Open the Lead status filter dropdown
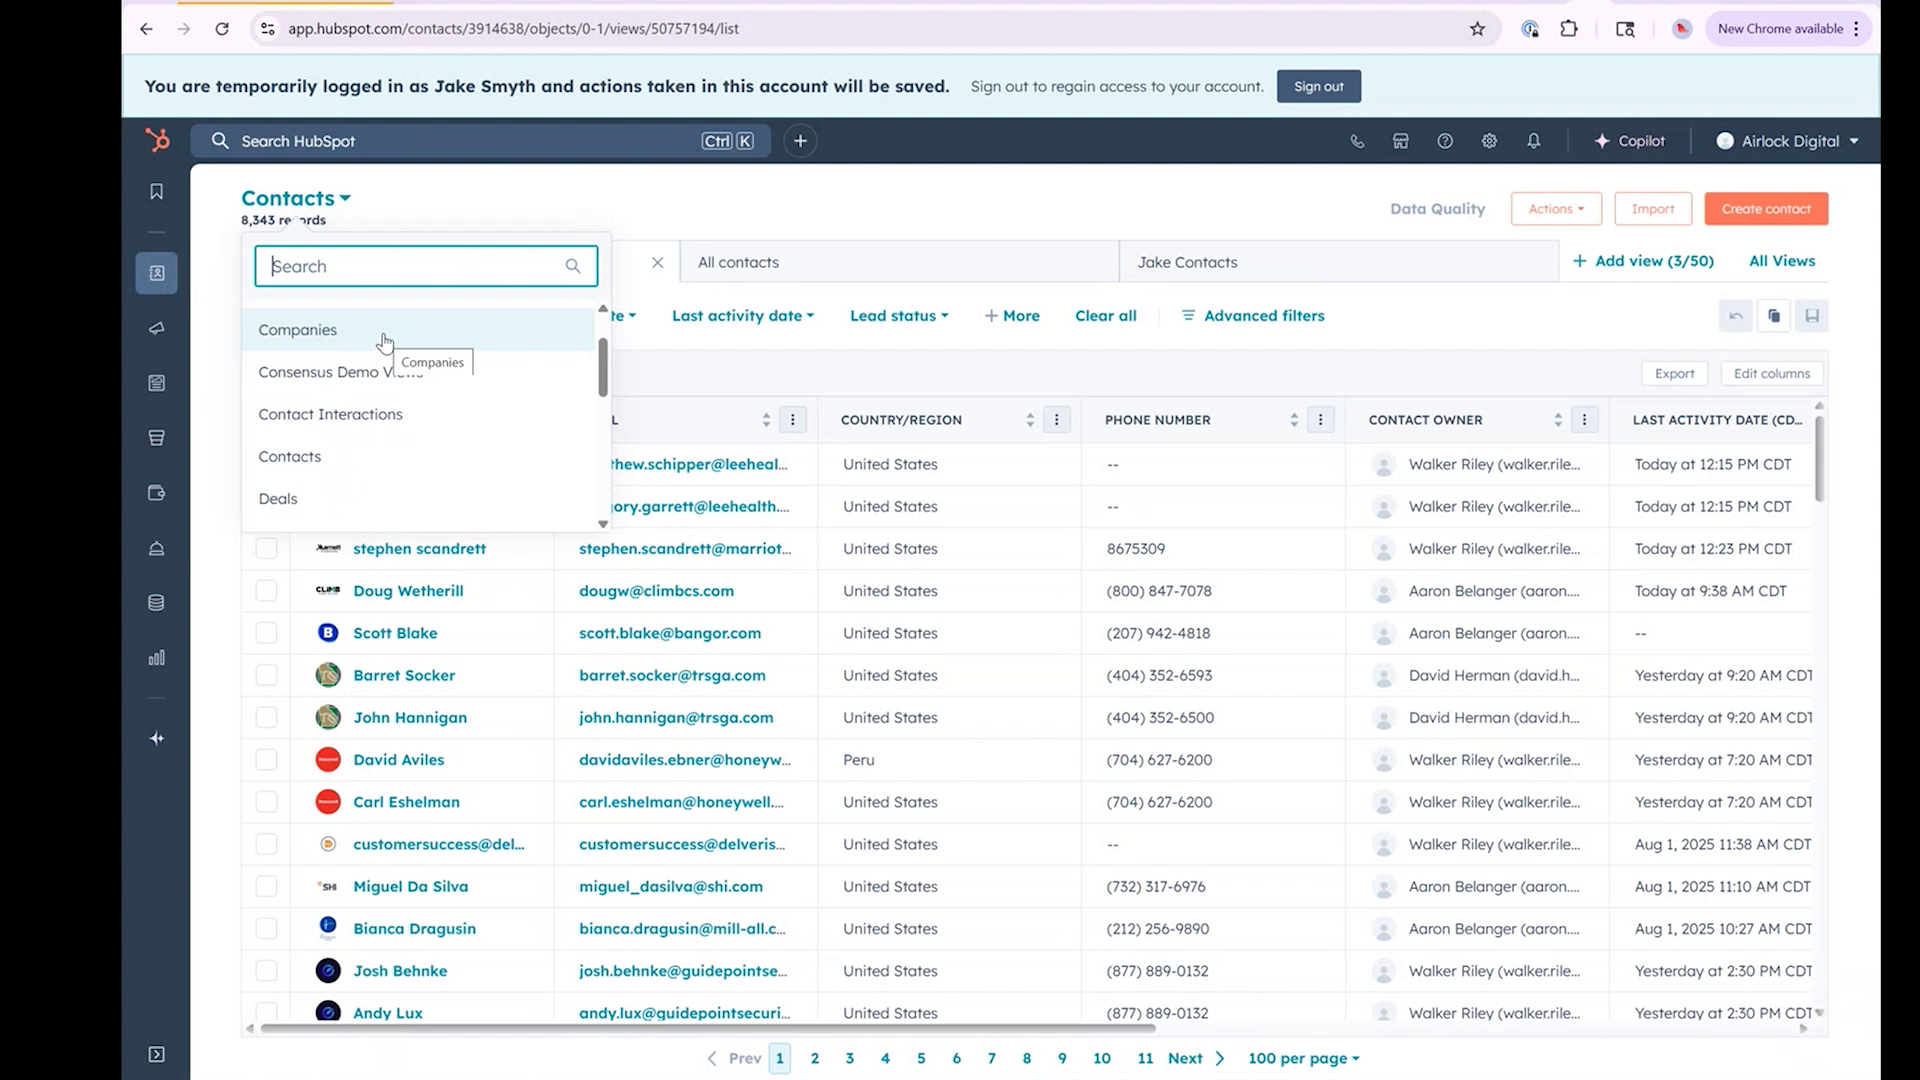This screenshot has width=1920, height=1080. 898,315
